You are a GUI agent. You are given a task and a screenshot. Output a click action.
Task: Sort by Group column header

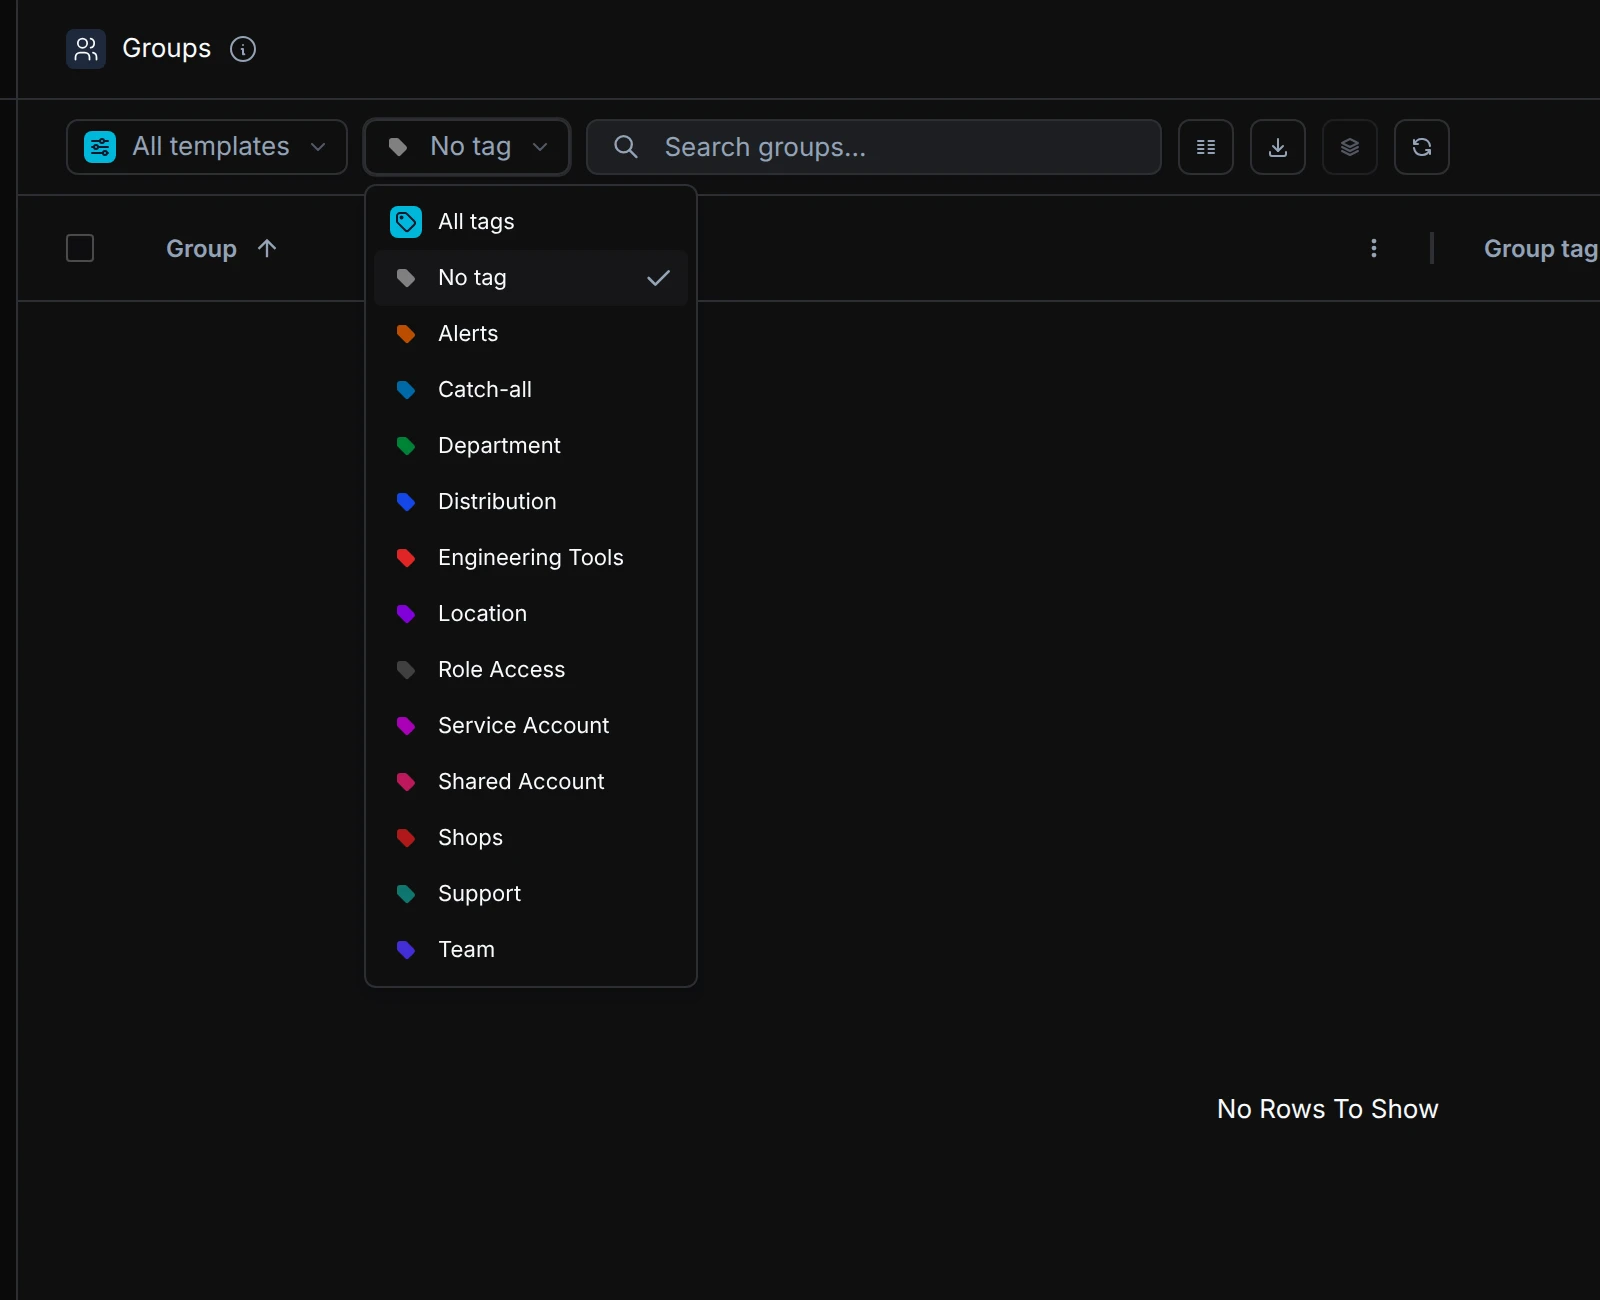tap(201, 249)
